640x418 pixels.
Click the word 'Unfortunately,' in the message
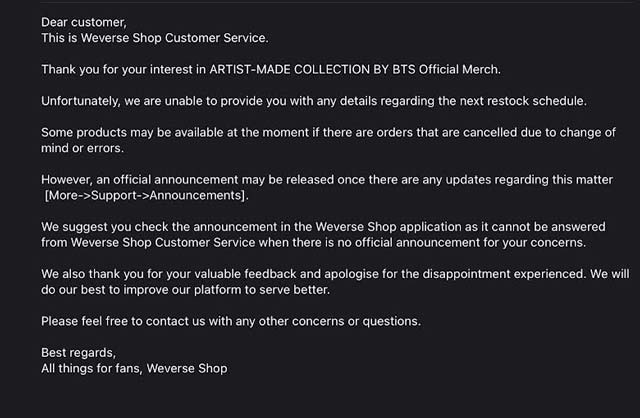click(x=81, y=101)
